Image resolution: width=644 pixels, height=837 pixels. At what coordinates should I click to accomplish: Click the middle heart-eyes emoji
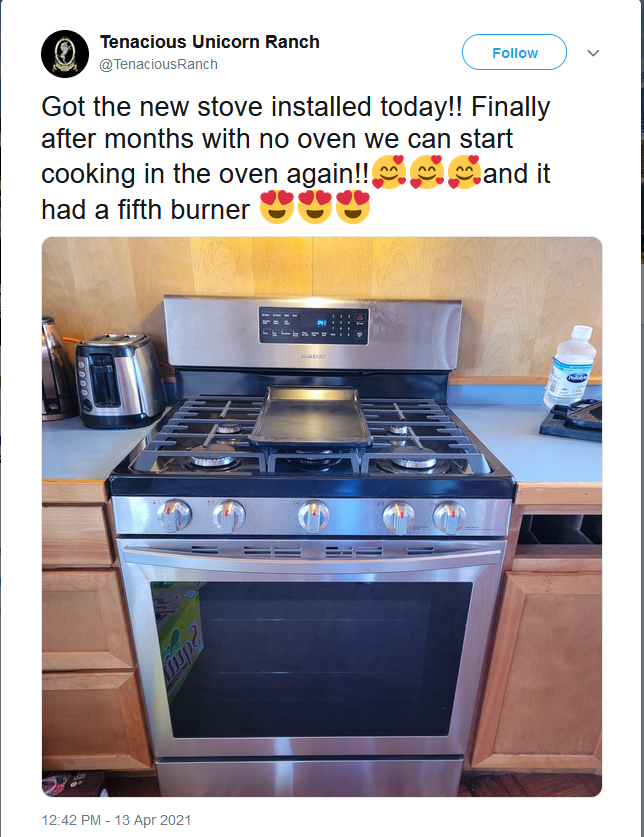(315, 207)
